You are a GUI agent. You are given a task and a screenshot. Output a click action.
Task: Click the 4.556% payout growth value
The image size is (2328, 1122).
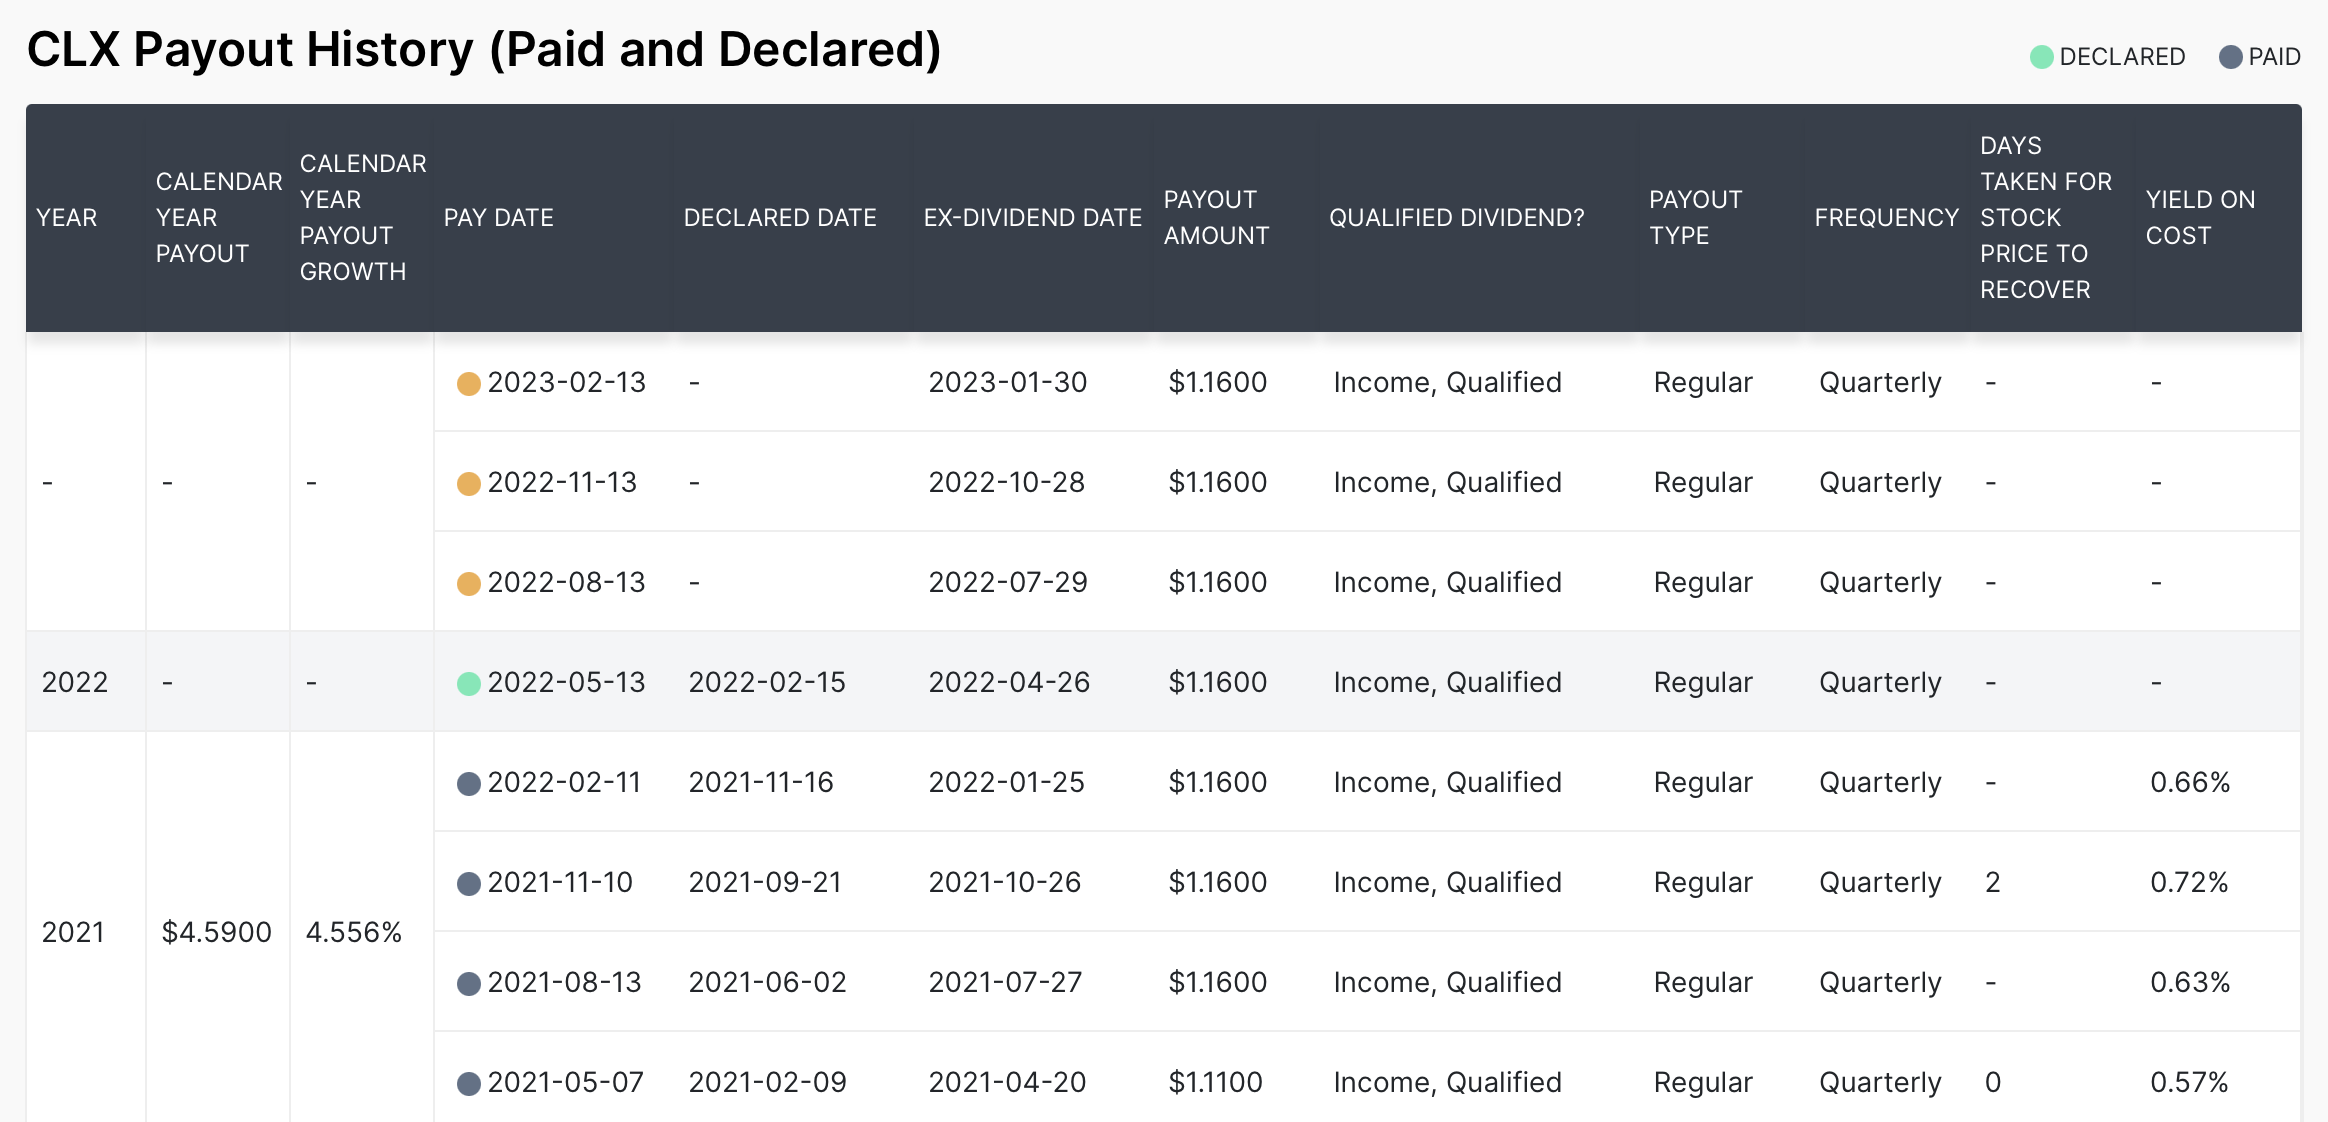(353, 932)
